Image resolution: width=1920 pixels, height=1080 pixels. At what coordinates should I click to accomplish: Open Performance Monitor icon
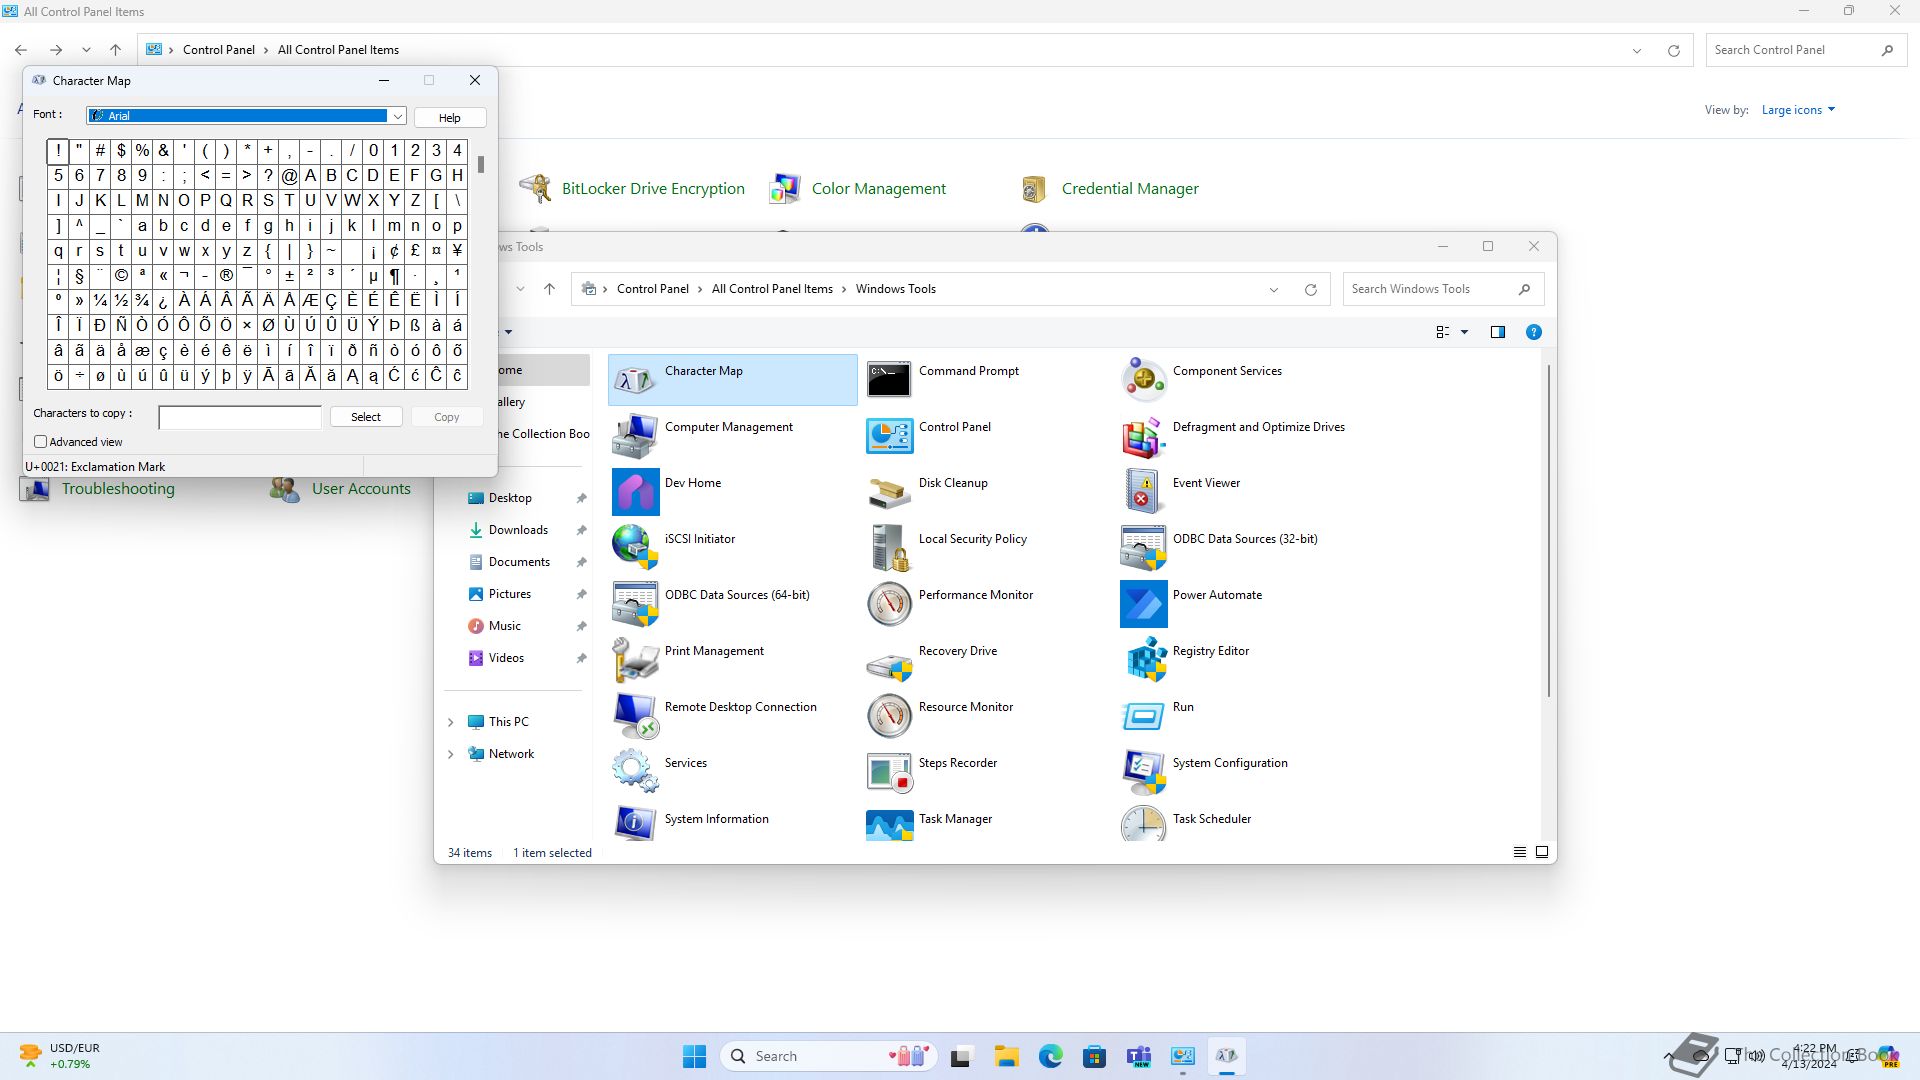pos(888,604)
